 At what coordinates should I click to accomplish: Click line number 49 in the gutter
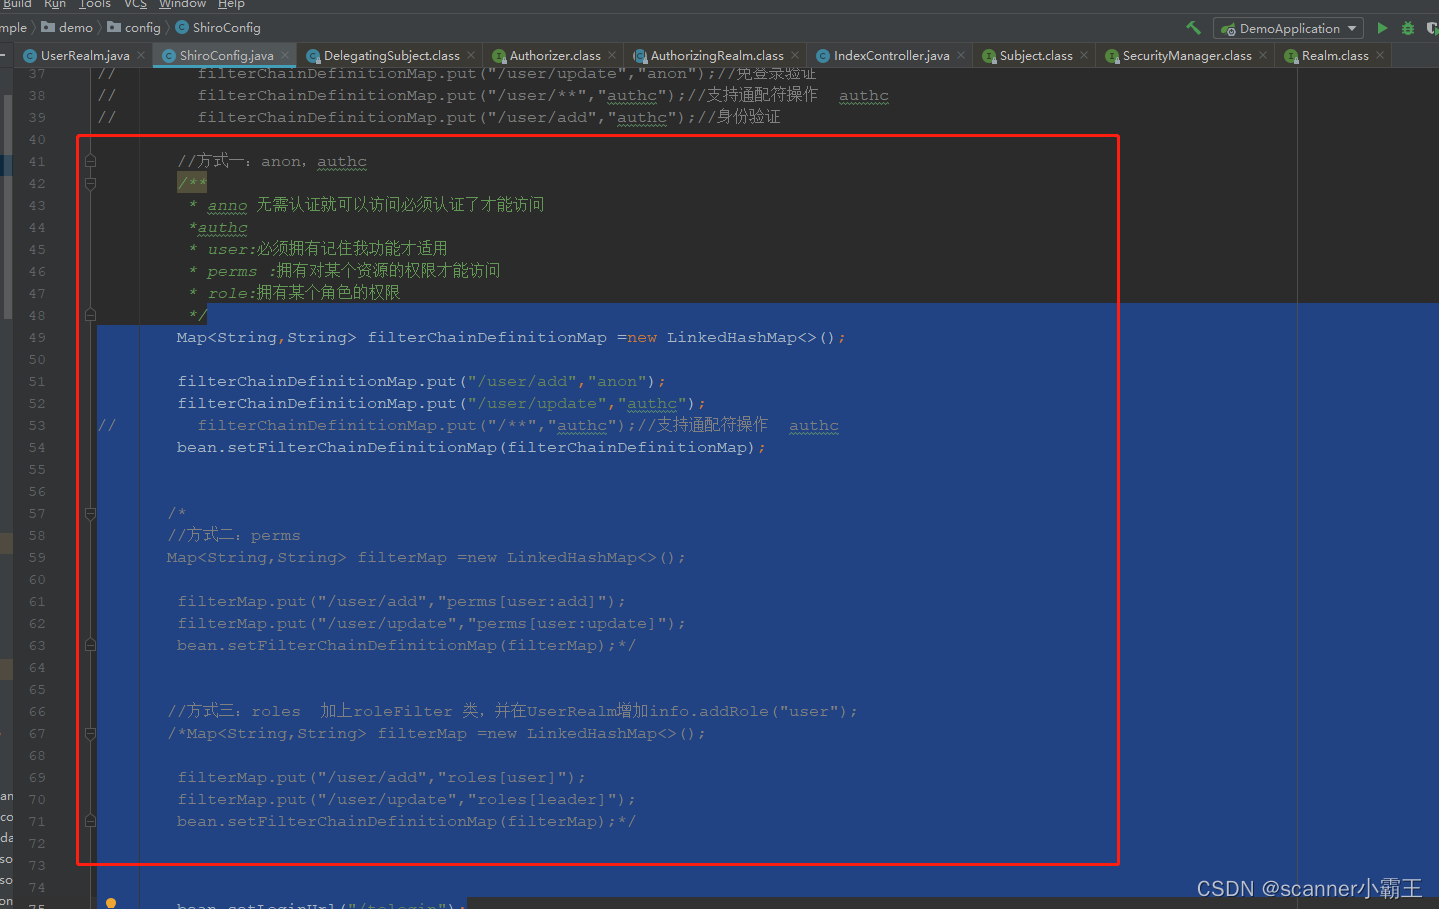37,337
